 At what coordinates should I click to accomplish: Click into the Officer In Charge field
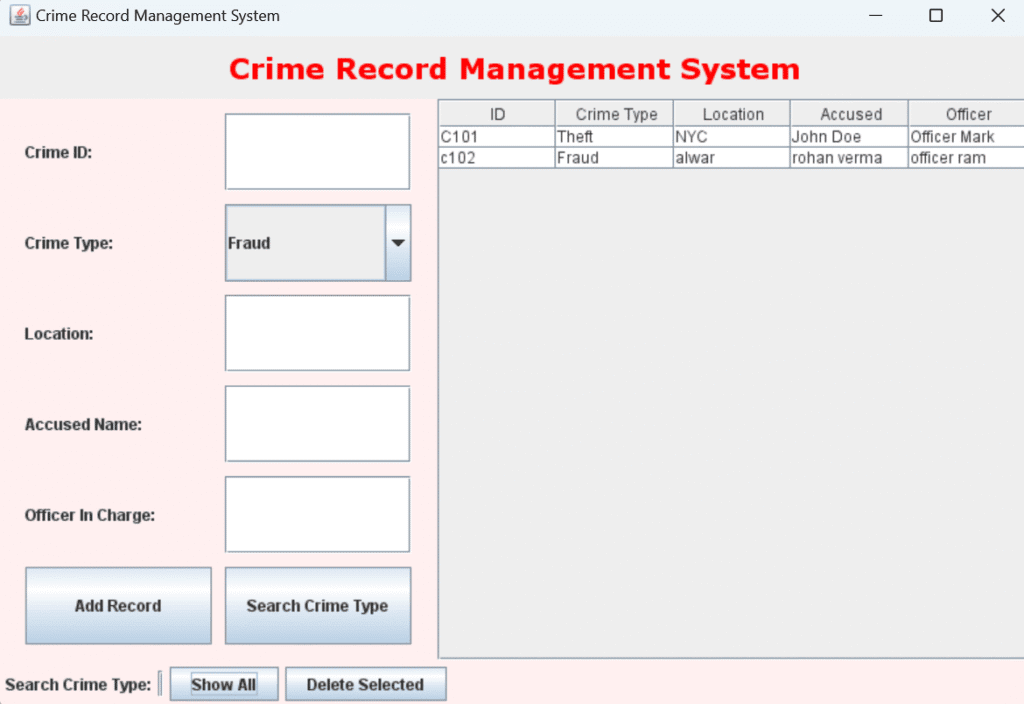(317, 514)
